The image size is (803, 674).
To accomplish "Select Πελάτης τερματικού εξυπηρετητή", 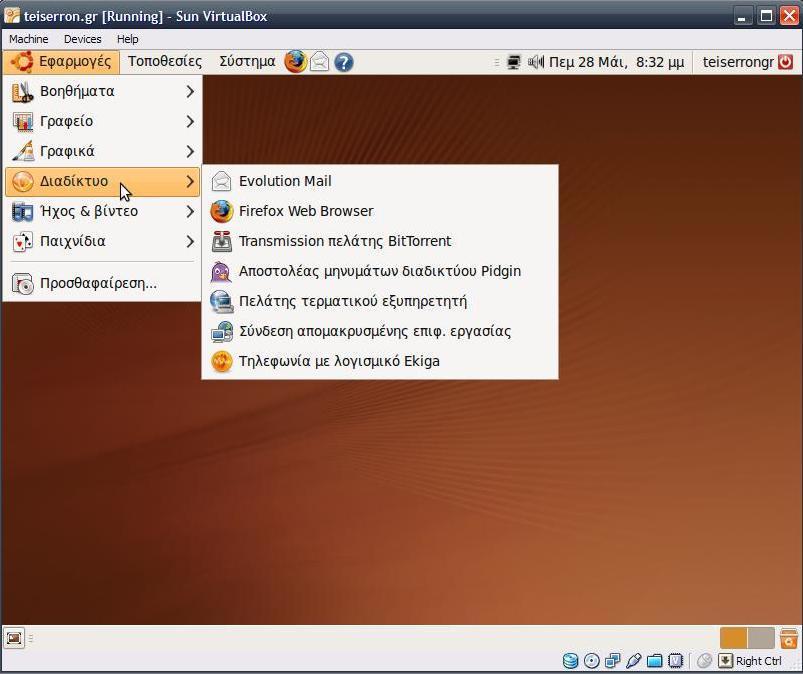I will point(380,301).
